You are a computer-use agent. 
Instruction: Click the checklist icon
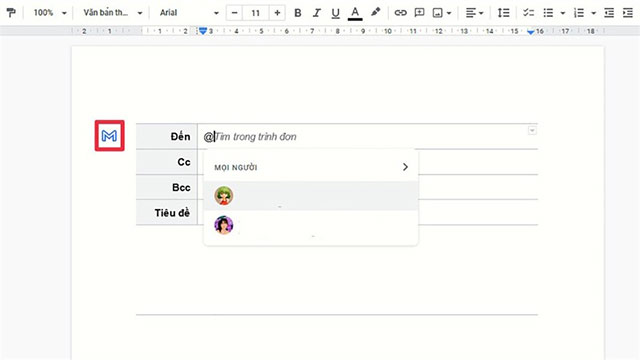(529, 13)
